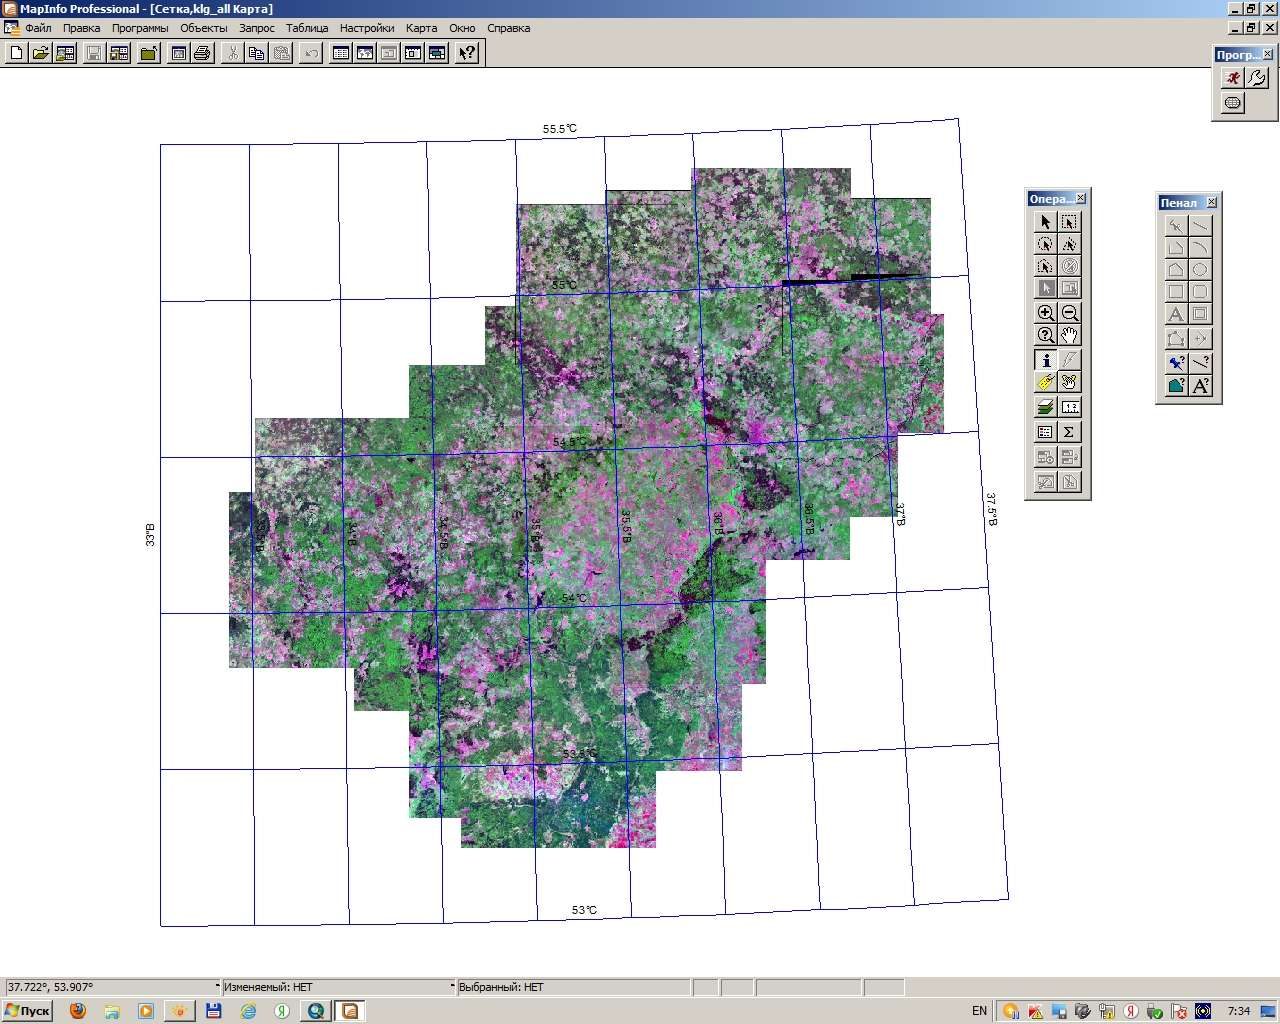Image resolution: width=1280 pixels, height=1024 pixels.
Task: Expand the Выбранный selectable layer dropdown
Action: click(573, 987)
